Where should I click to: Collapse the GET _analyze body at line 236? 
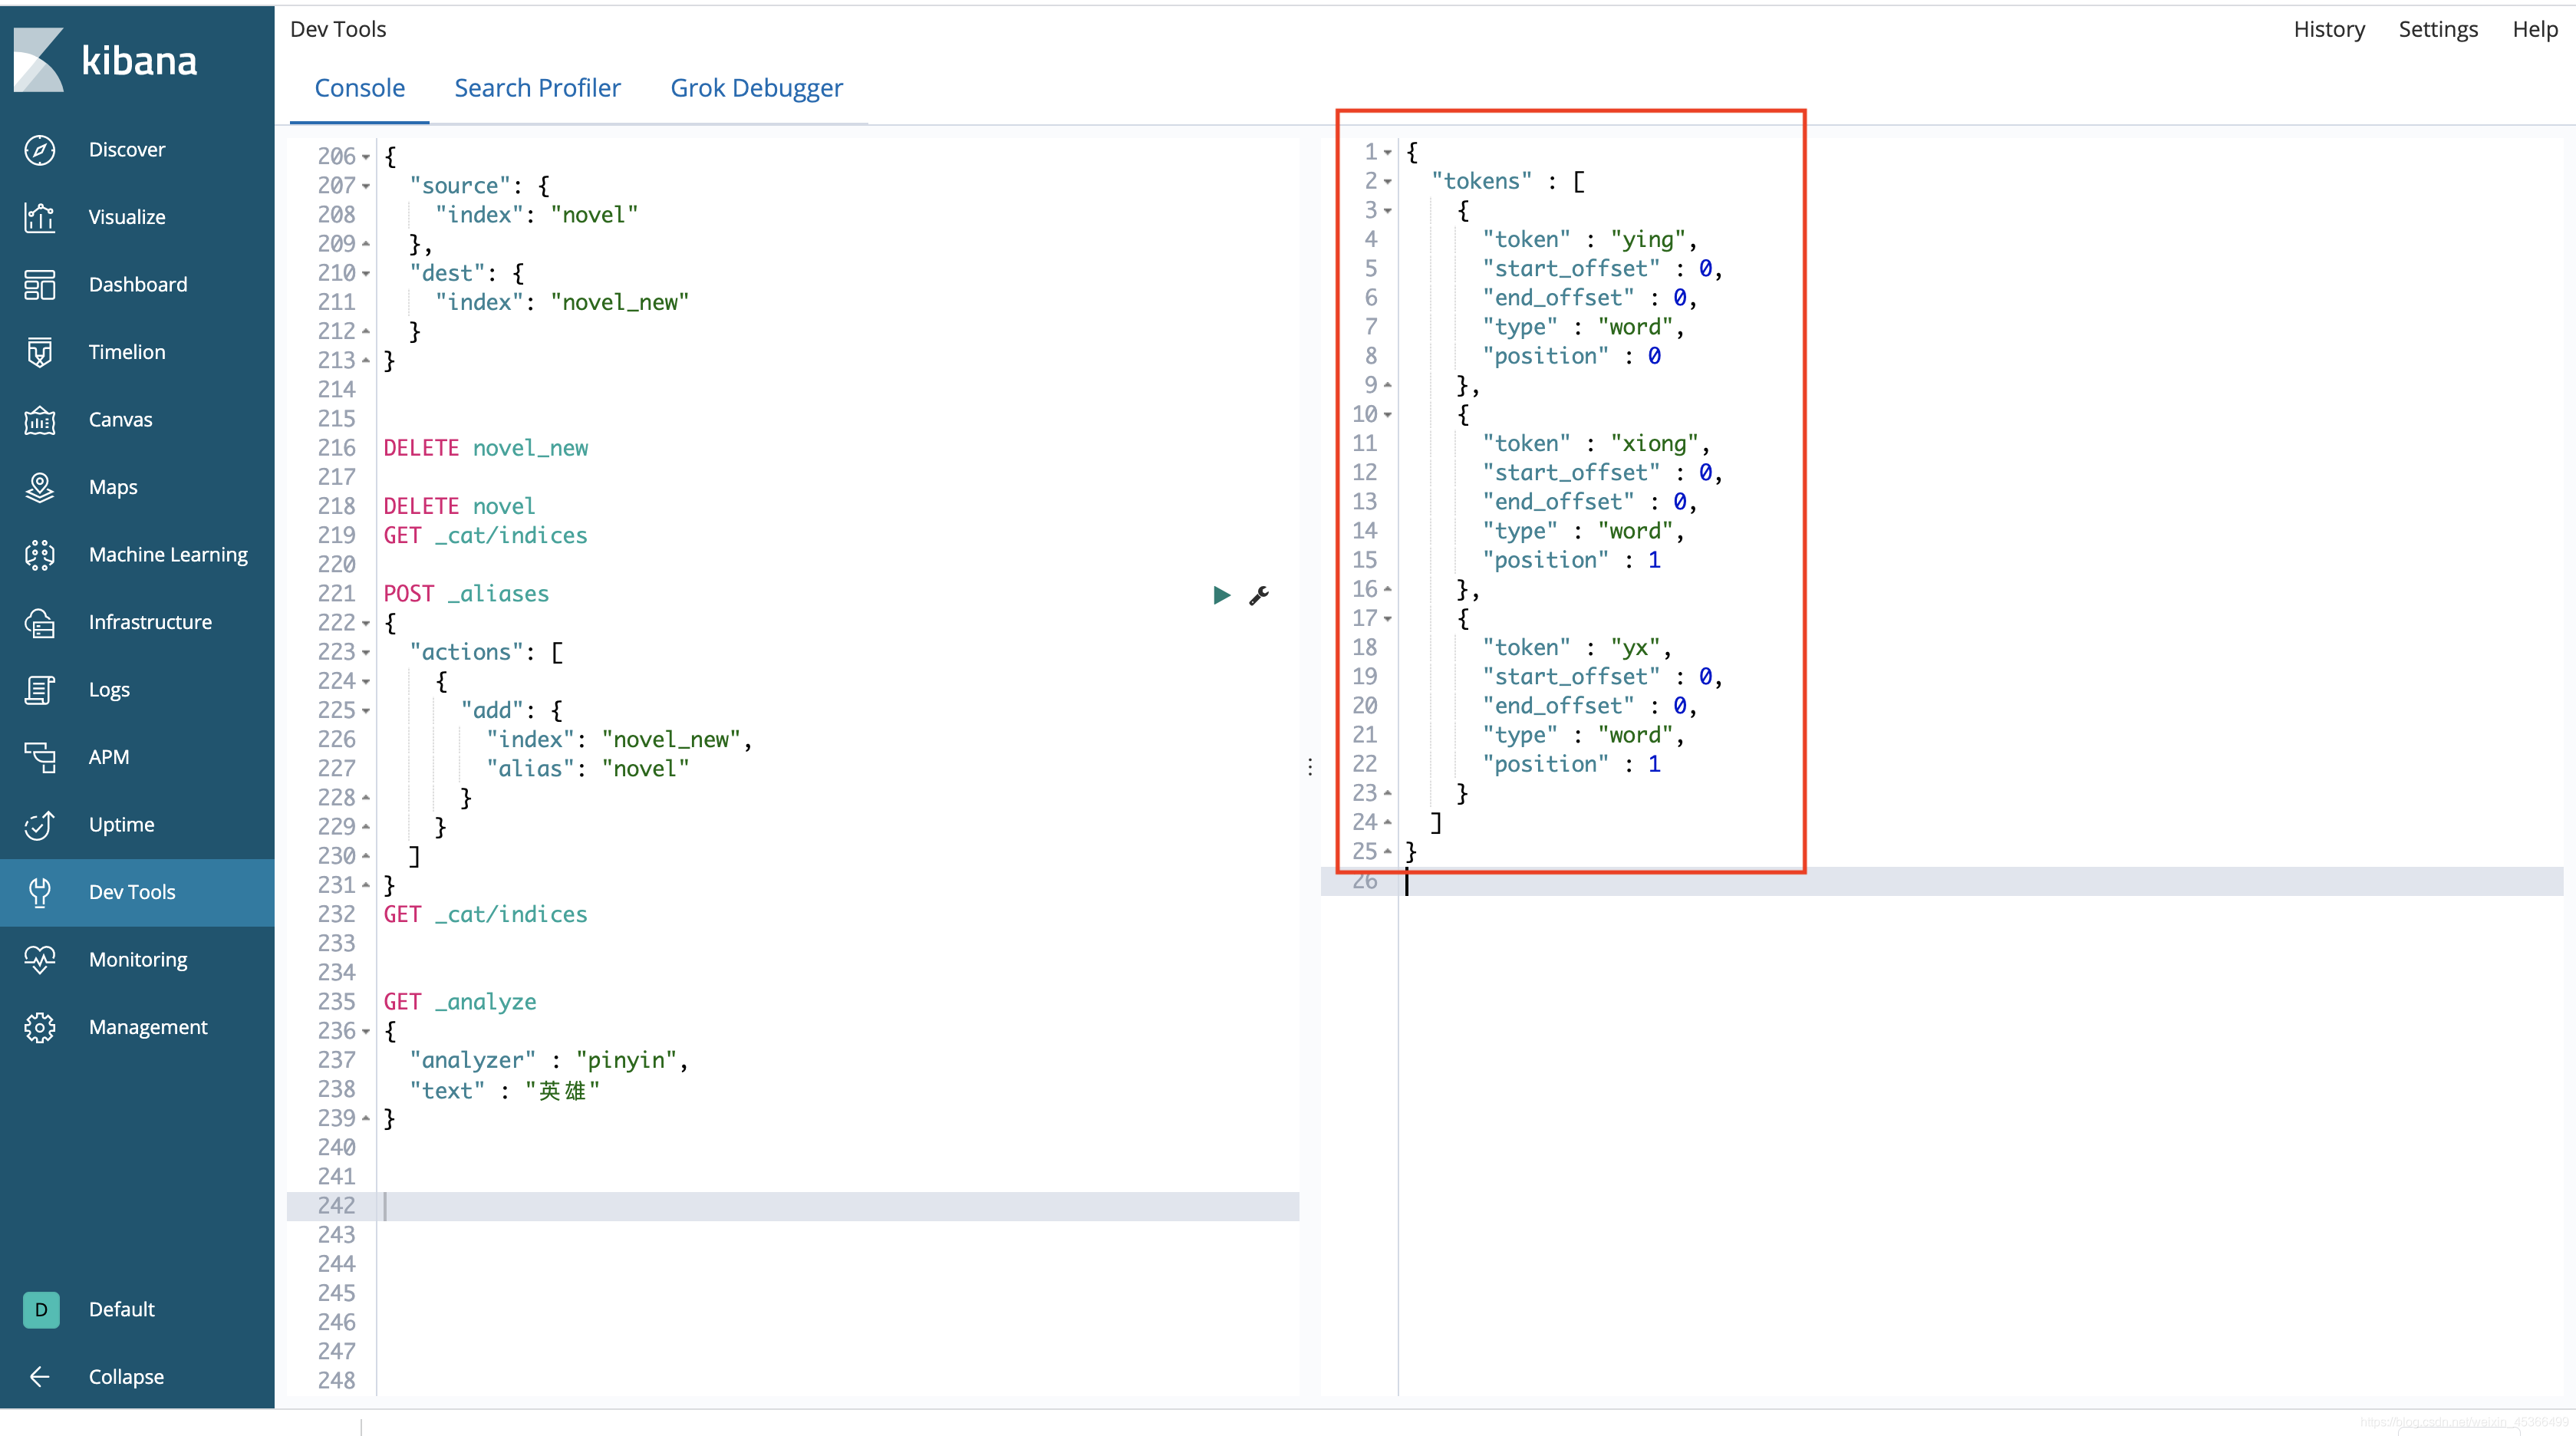366,1032
